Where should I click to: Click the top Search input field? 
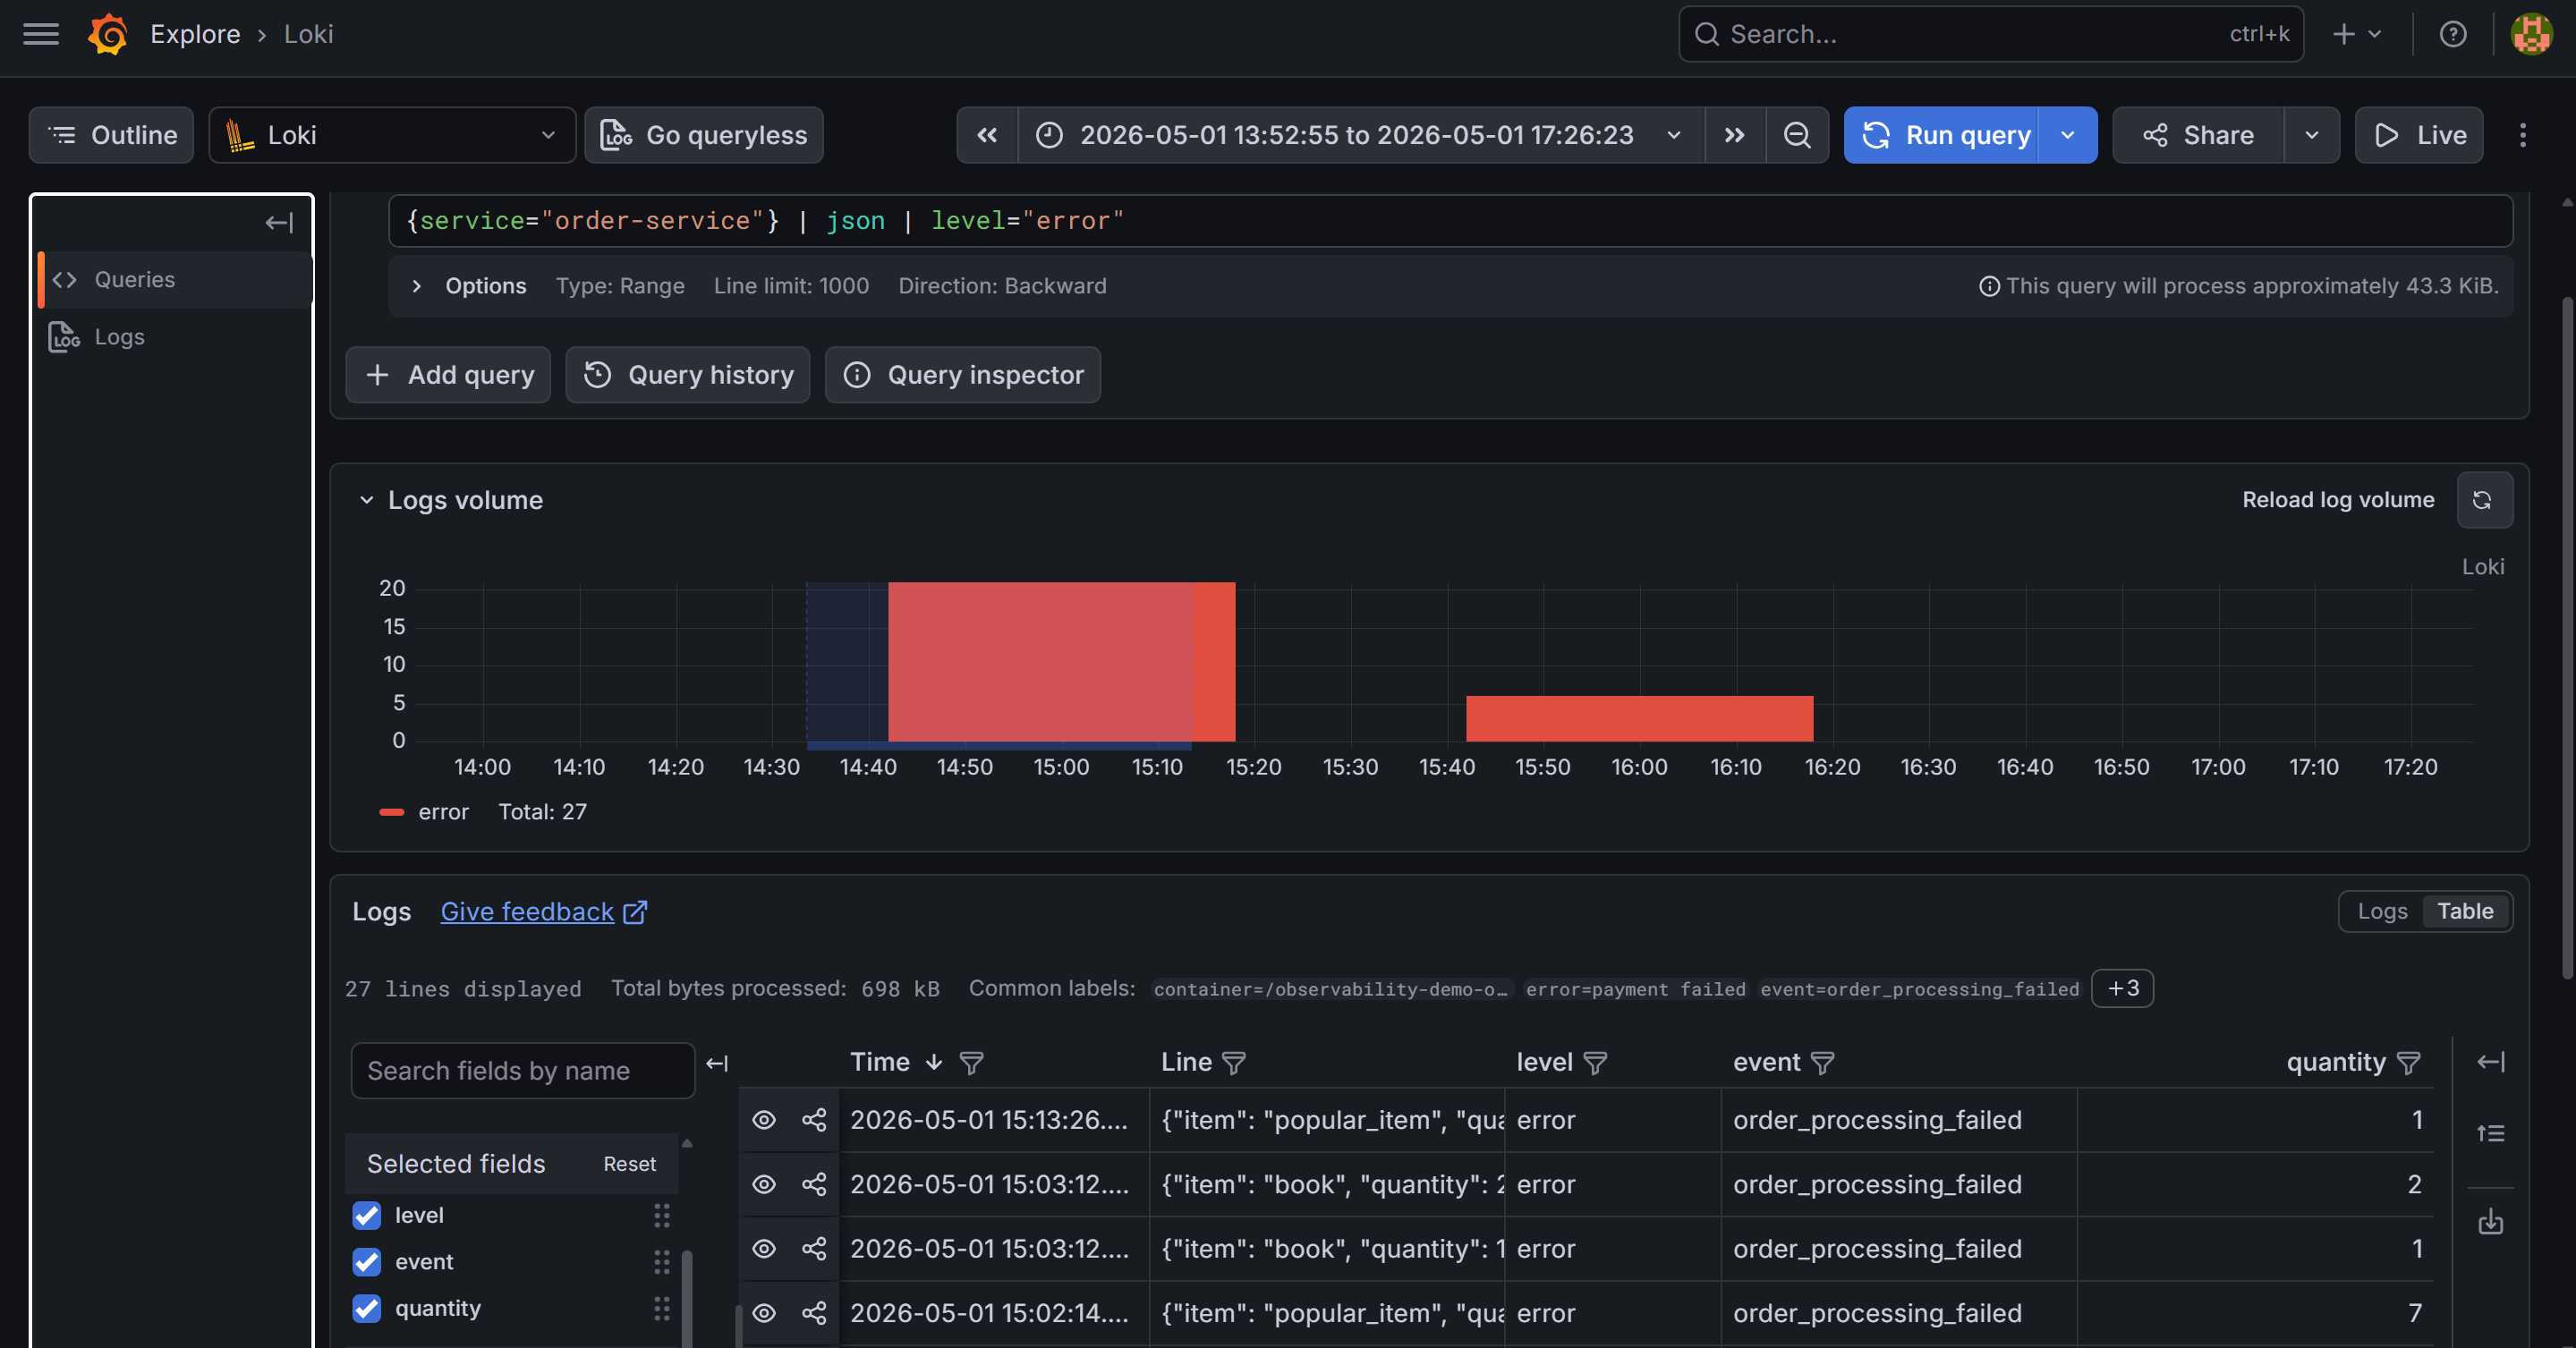[1990, 34]
